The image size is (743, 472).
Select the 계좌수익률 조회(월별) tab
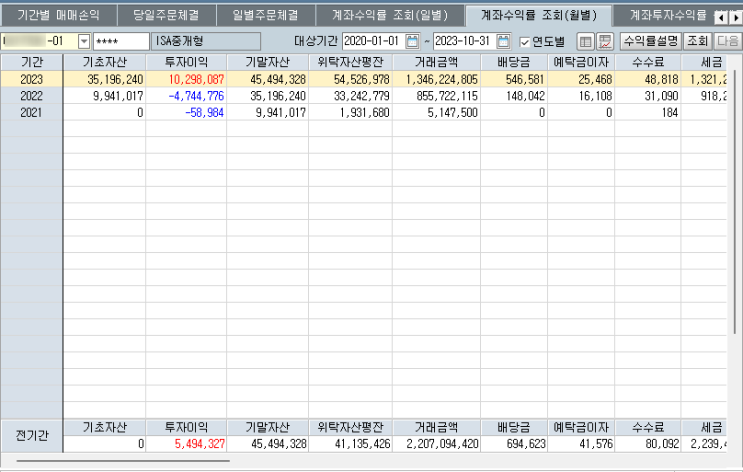(539, 16)
